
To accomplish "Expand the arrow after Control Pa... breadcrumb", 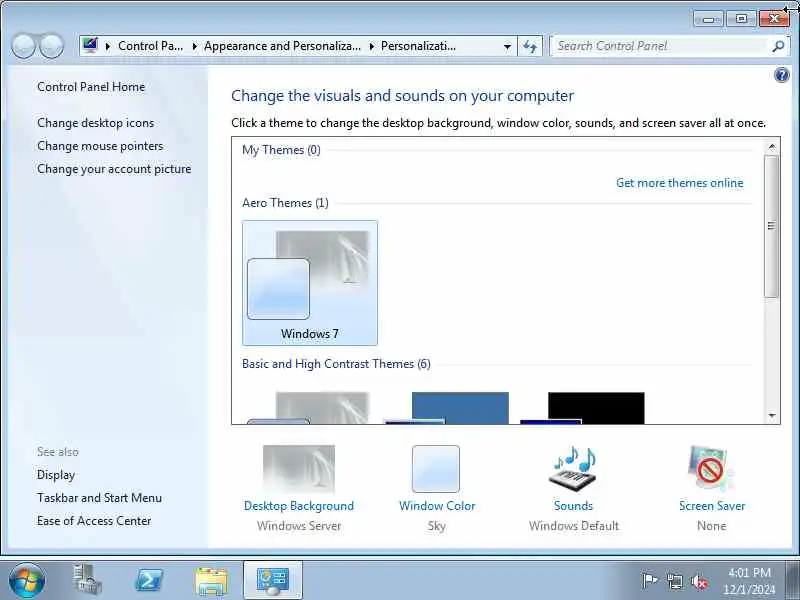I will click(195, 46).
